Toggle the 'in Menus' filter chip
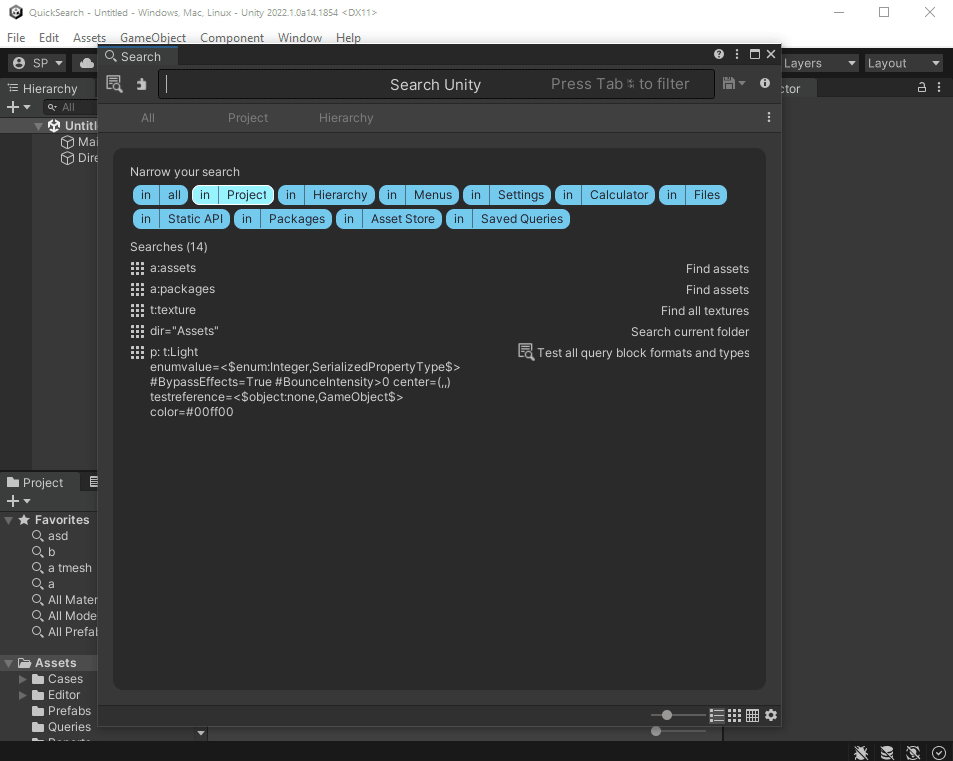Viewport: 953px width, 761px height. click(419, 195)
